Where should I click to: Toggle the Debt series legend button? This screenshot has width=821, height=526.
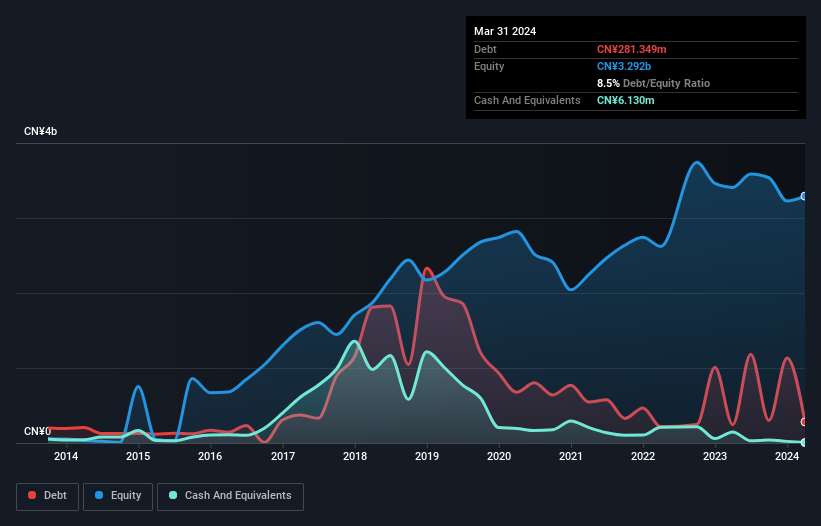click(x=48, y=496)
